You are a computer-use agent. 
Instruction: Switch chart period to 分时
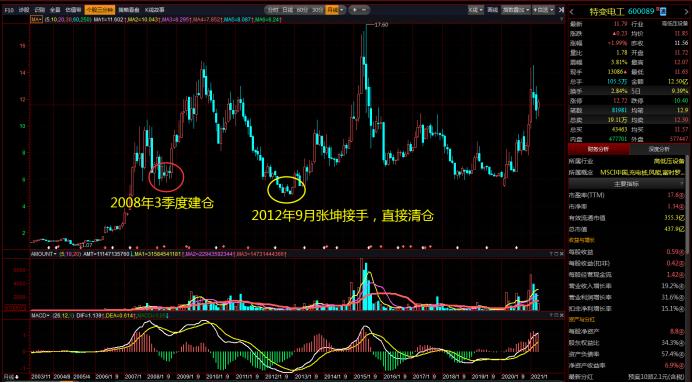pos(272,9)
